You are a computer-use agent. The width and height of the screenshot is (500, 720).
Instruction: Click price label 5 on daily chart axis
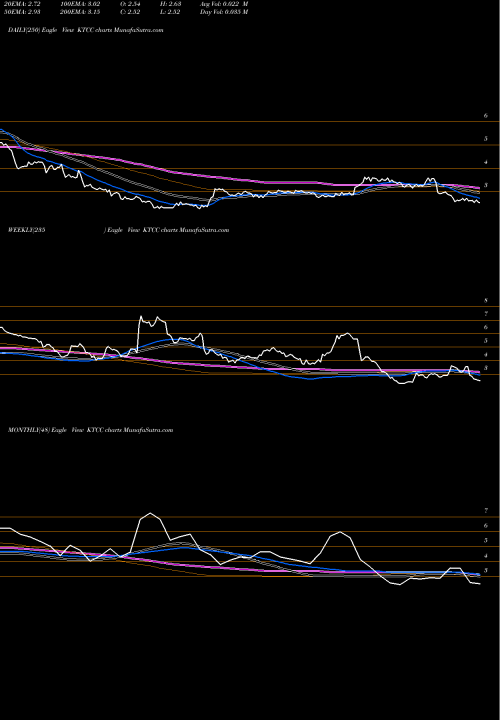[486, 139]
